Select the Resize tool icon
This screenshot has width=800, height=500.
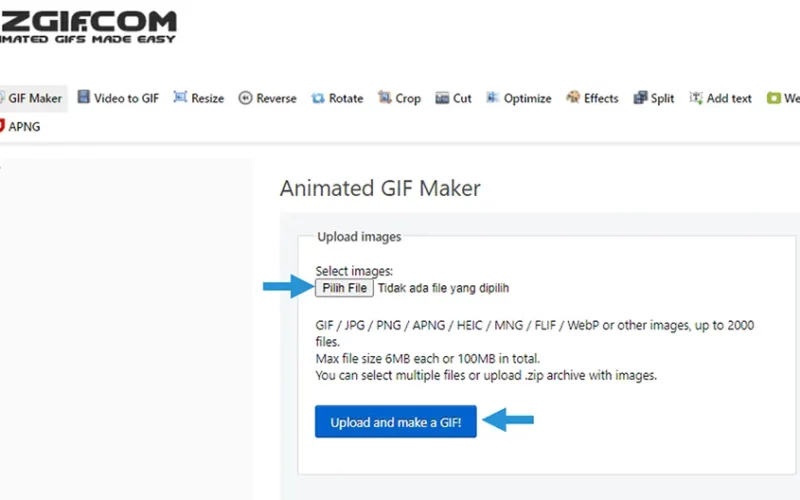tap(180, 97)
